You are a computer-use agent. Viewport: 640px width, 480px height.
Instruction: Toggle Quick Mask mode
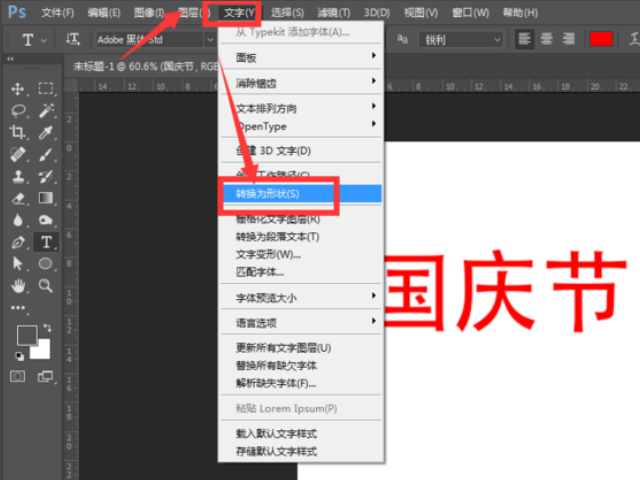(x=18, y=376)
